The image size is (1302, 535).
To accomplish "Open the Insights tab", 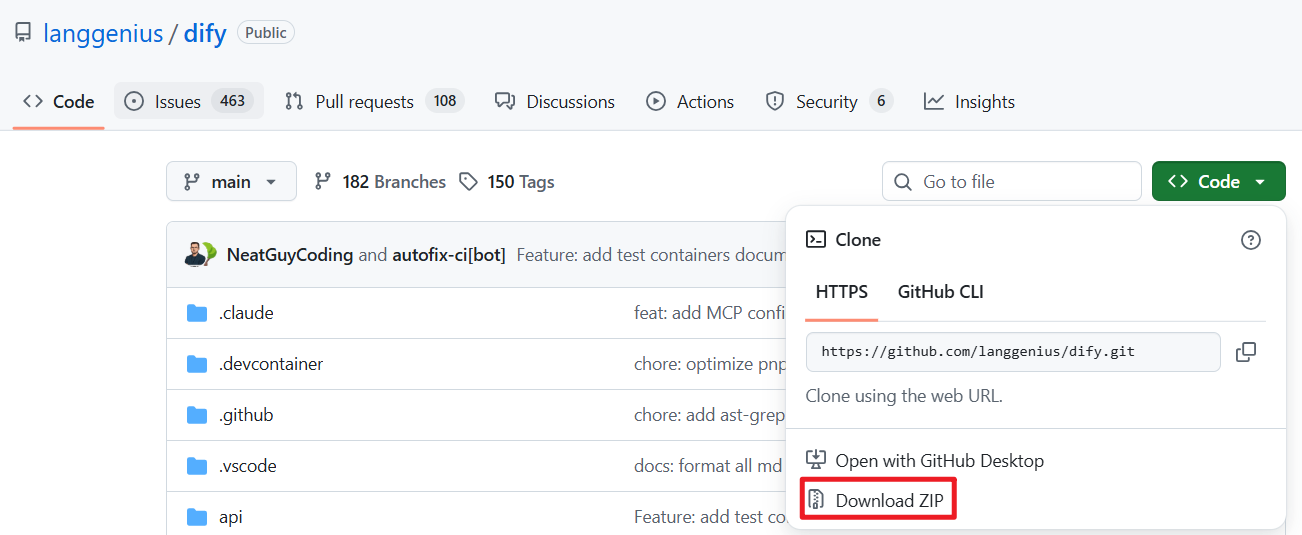I will tap(969, 102).
